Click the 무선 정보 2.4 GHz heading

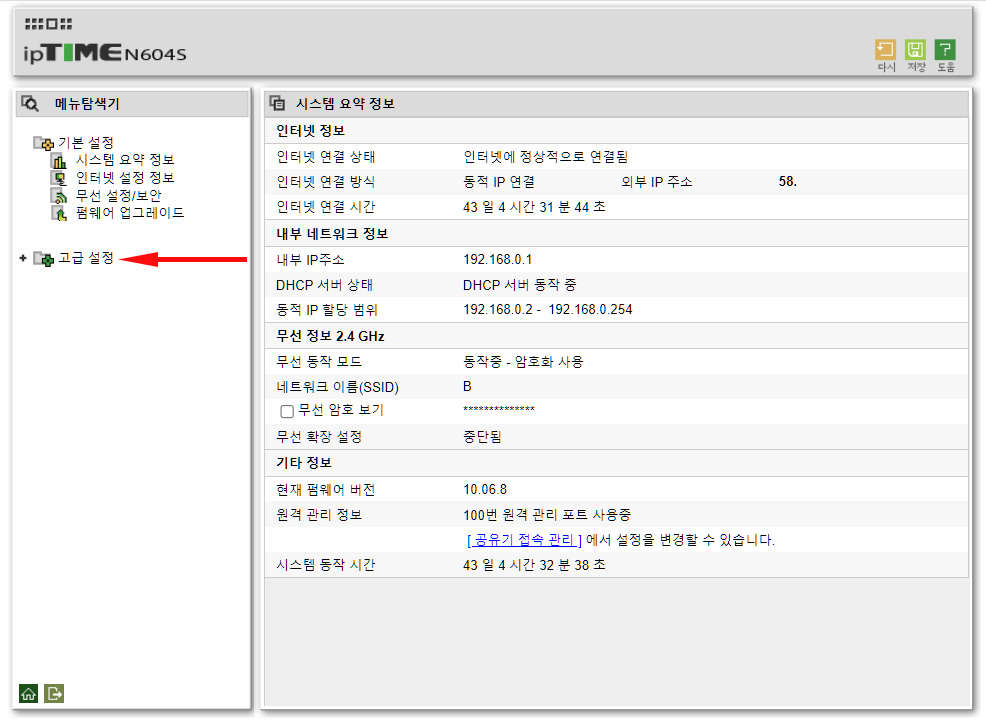pos(330,336)
